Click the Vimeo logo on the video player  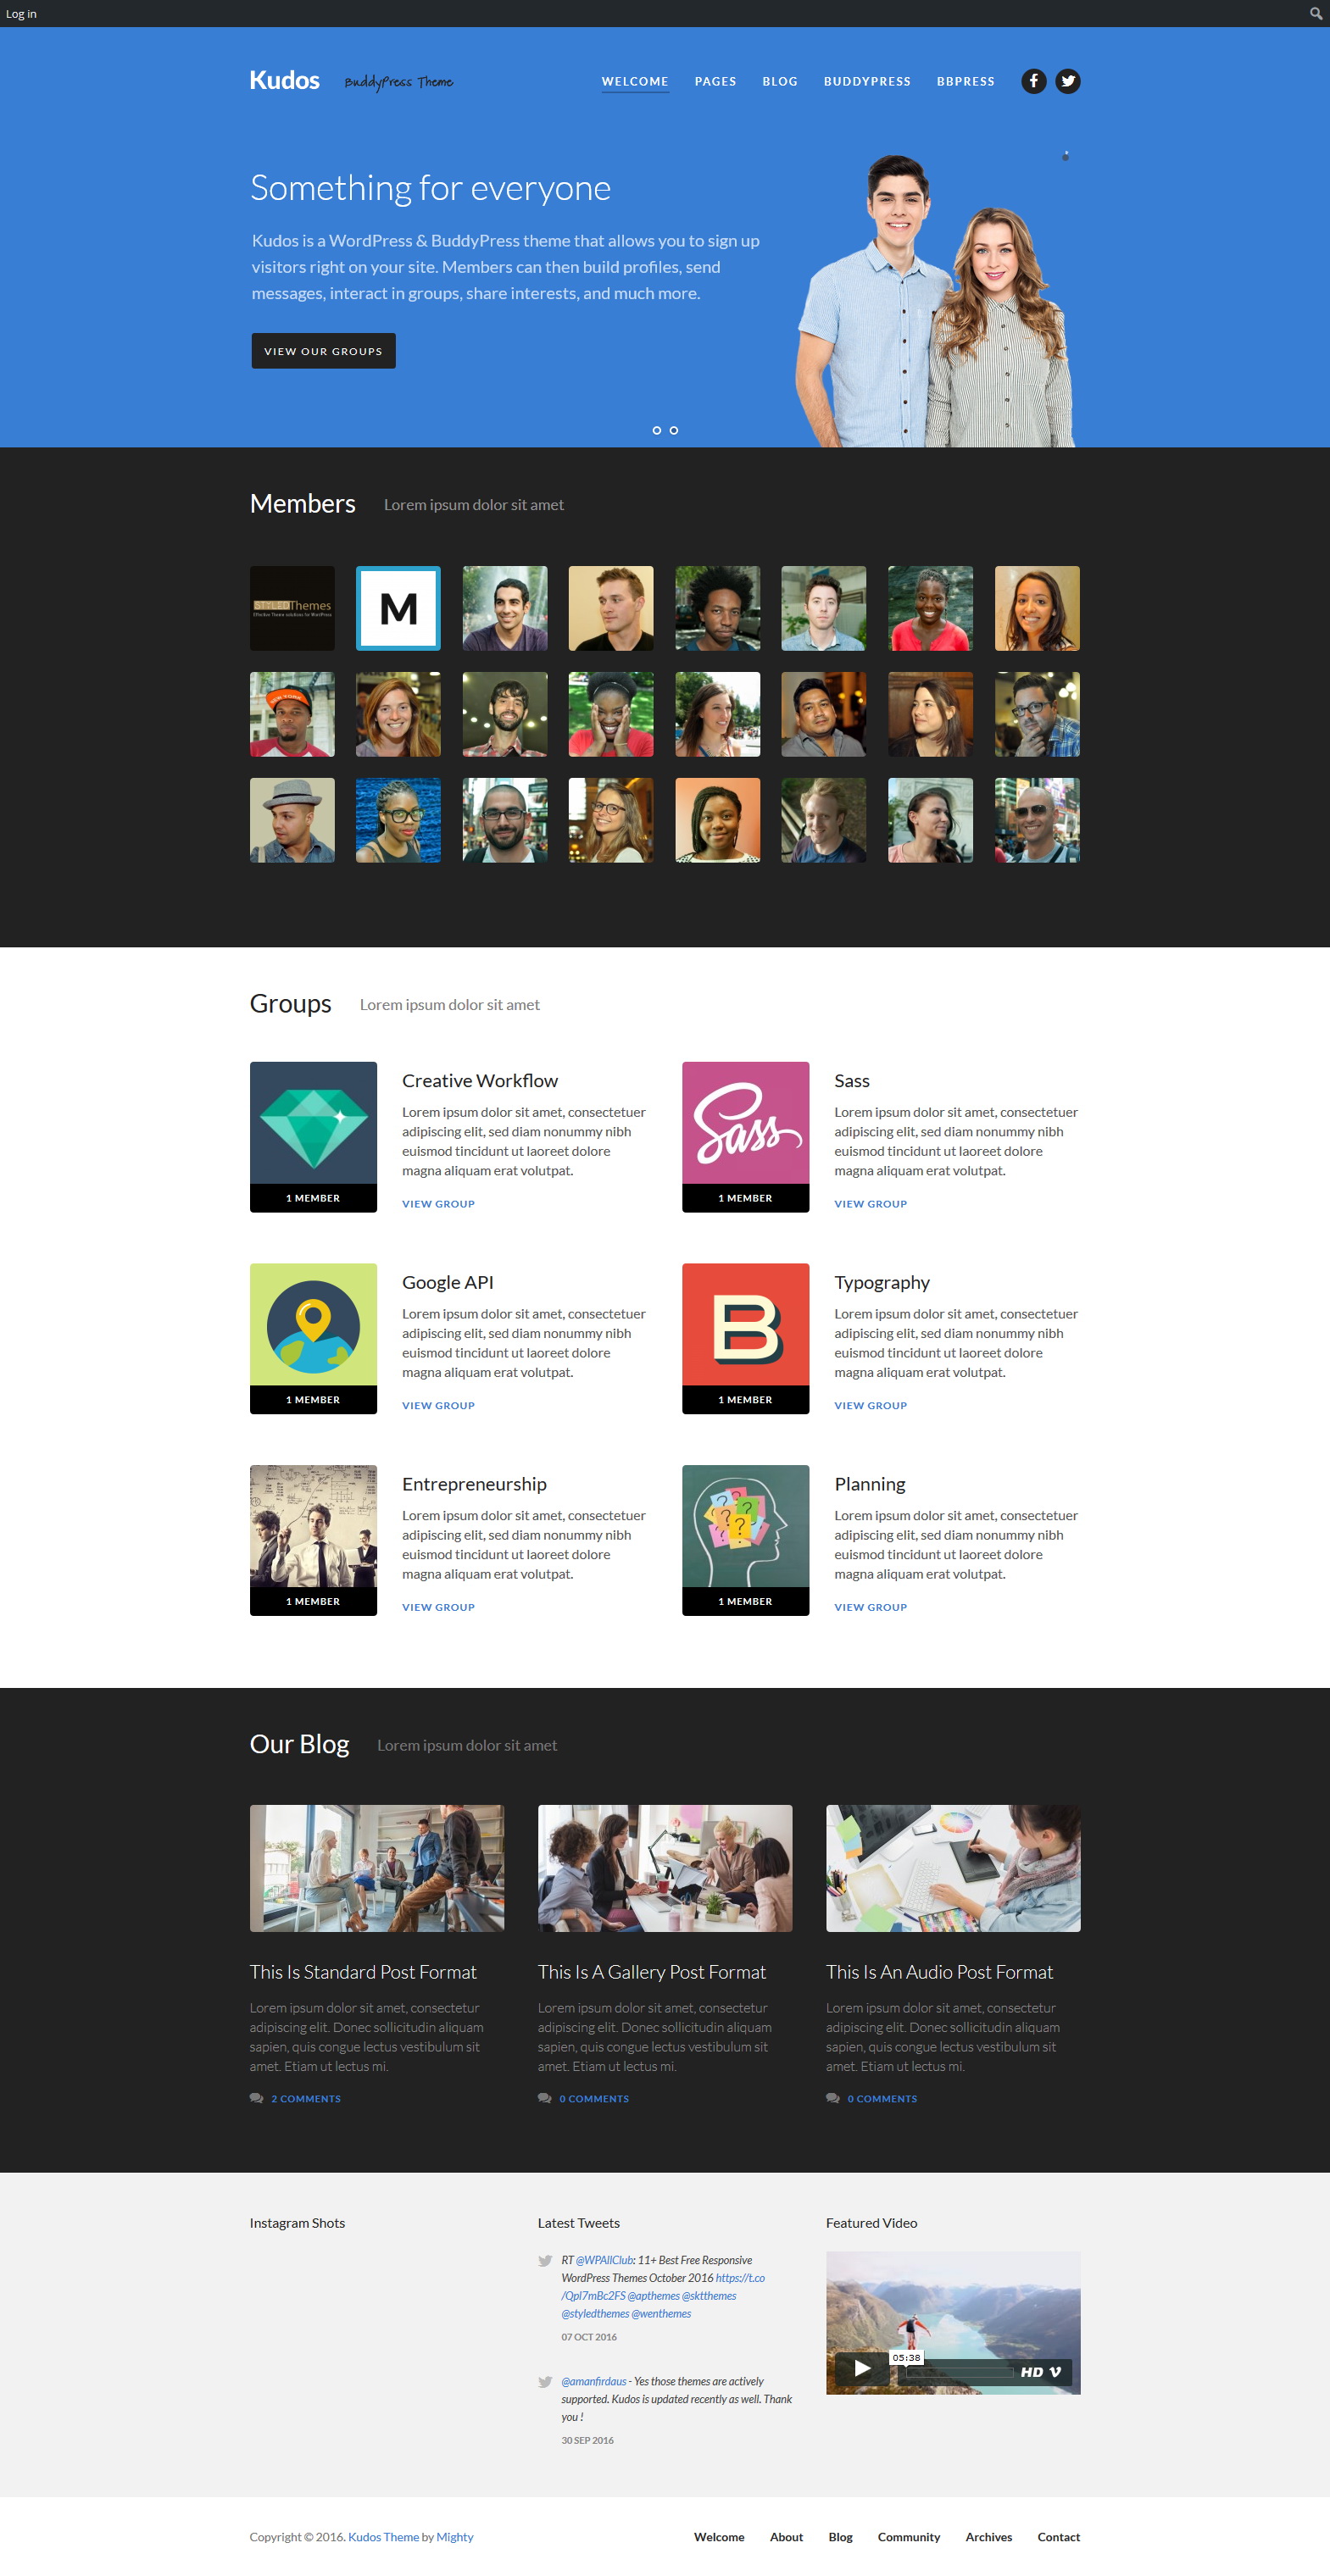tap(1055, 2372)
